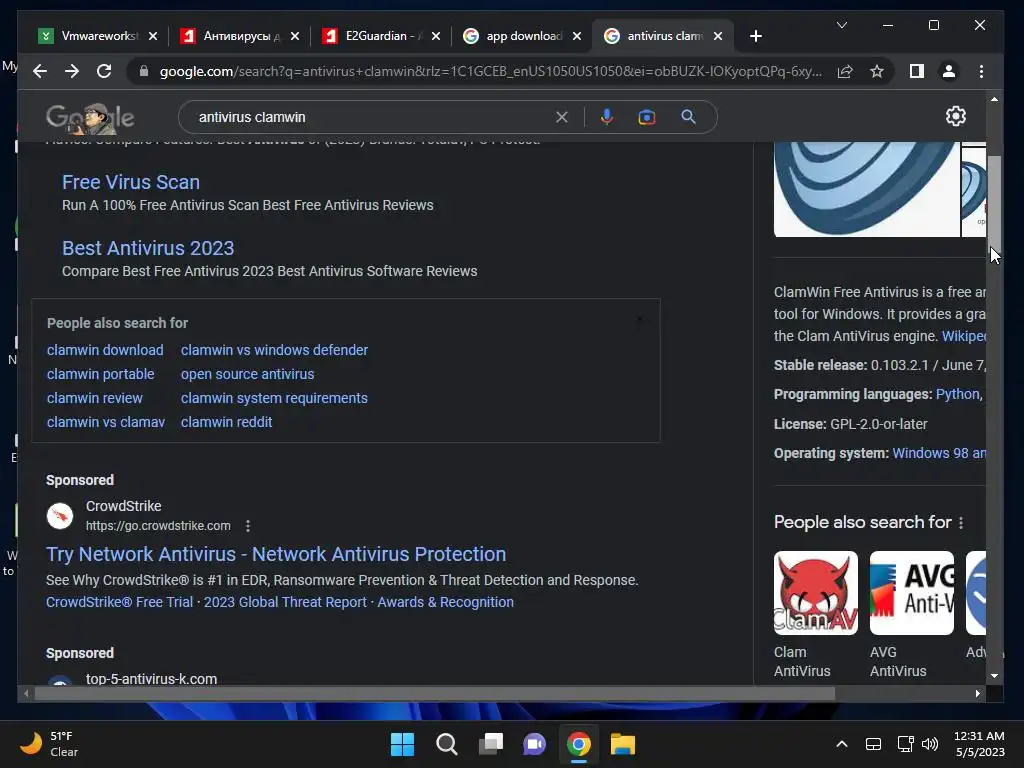Close the E2Guardian tab
This screenshot has height=768, width=1024.
[x=436, y=36]
